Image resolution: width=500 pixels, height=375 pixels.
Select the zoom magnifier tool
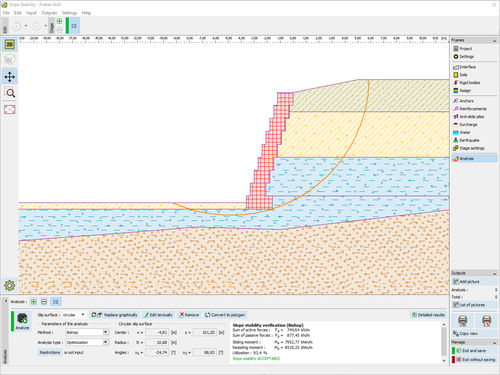point(10,93)
